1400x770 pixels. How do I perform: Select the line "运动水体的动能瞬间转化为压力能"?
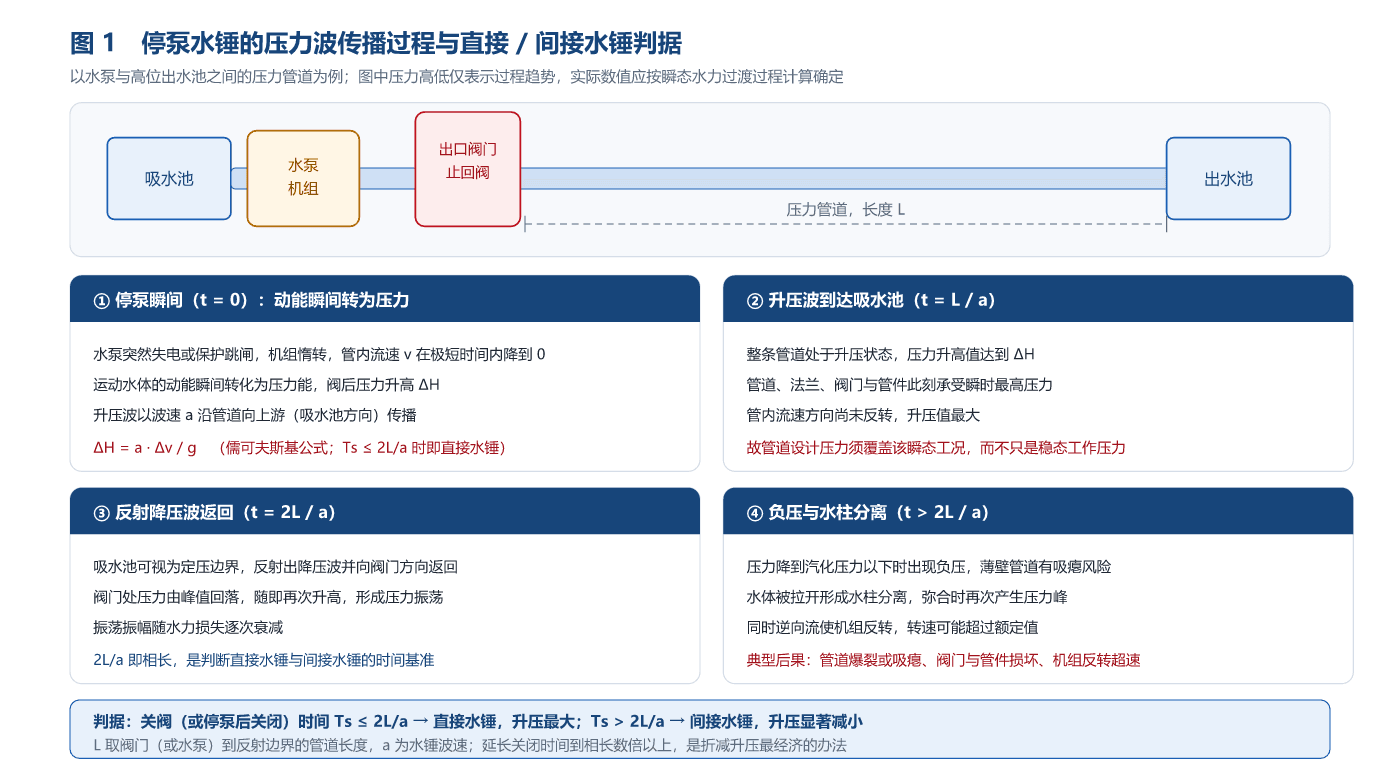pyautogui.click(x=267, y=385)
